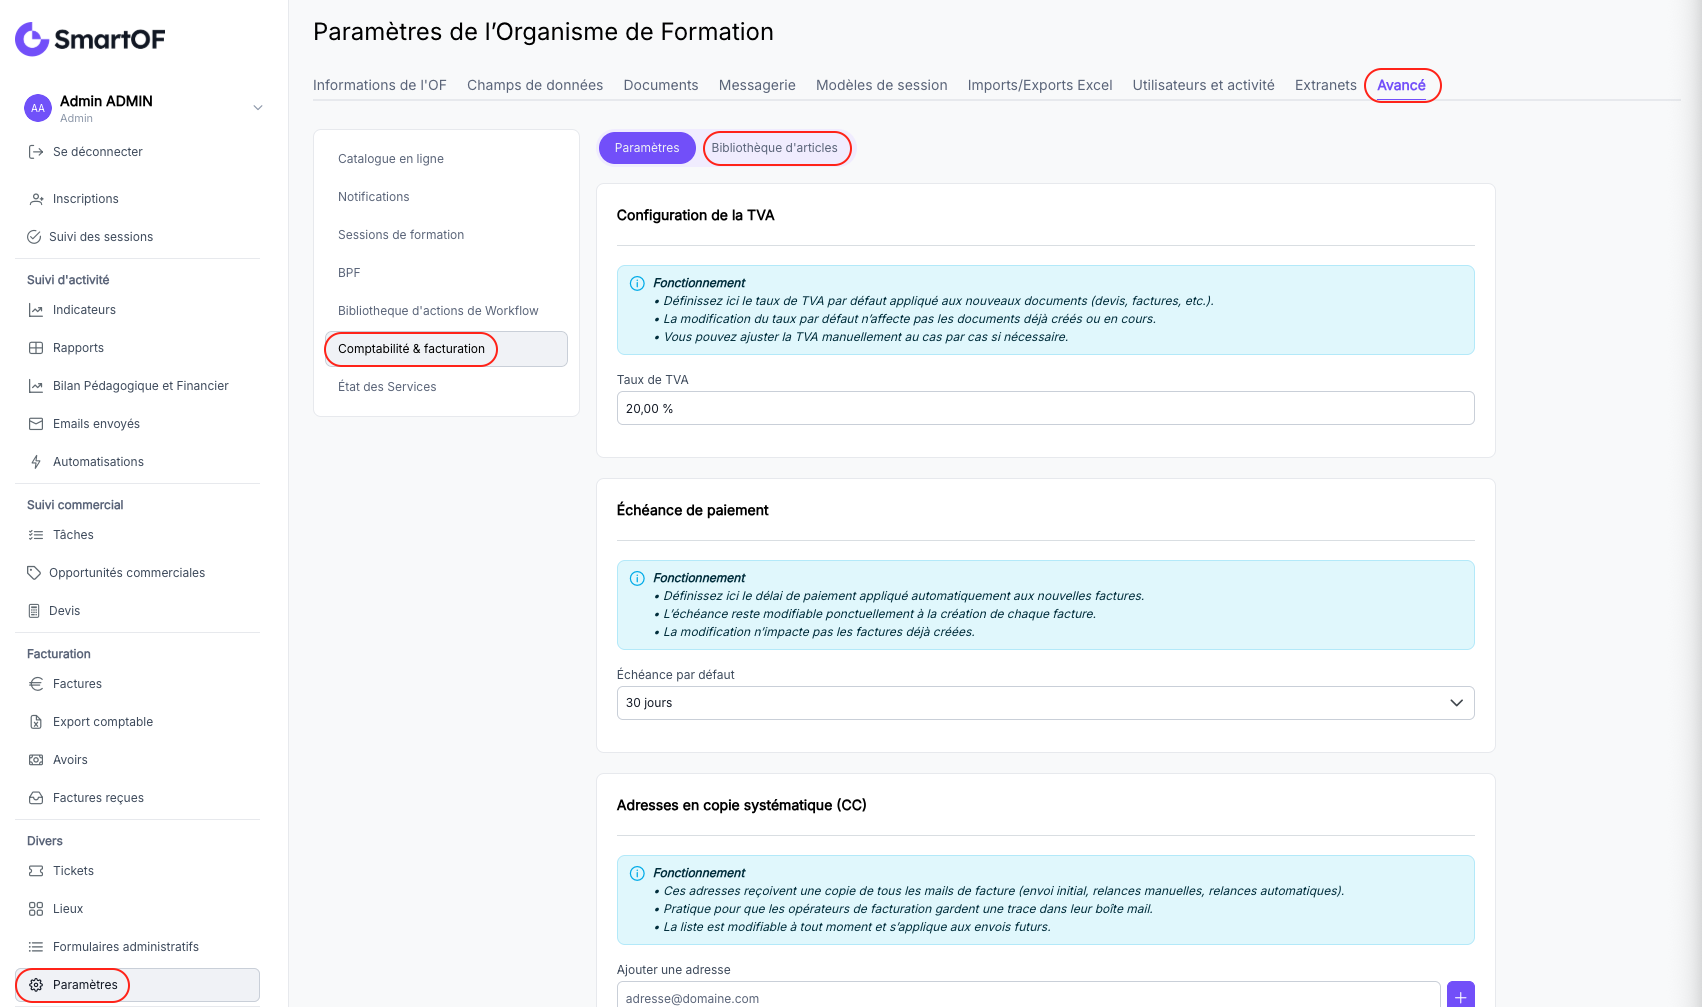This screenshot has height=1007, width=1702.
Task: Click the Avoirs banknote icon
Action: point(36,760)
